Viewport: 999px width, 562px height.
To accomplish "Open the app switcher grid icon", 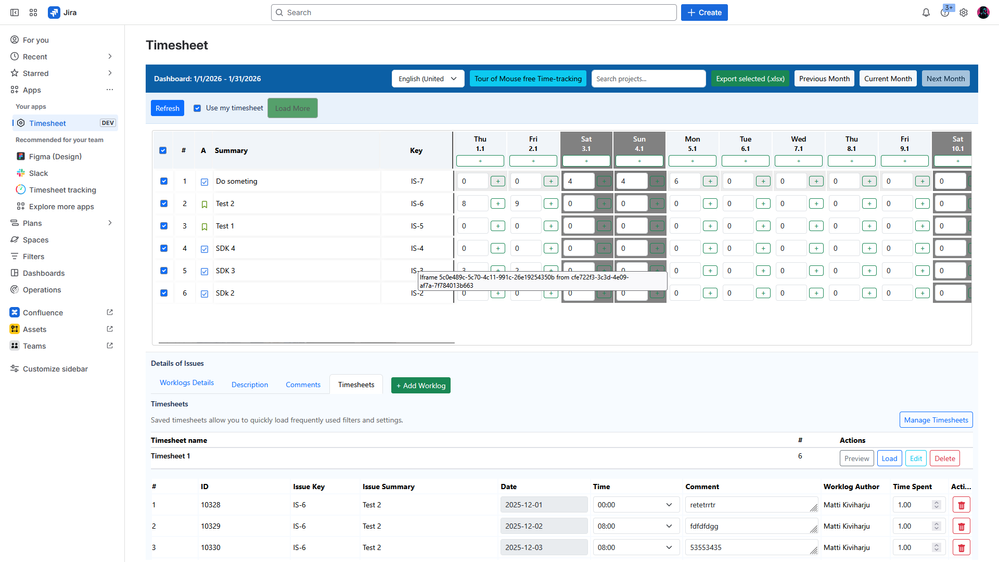I will 33,12.
